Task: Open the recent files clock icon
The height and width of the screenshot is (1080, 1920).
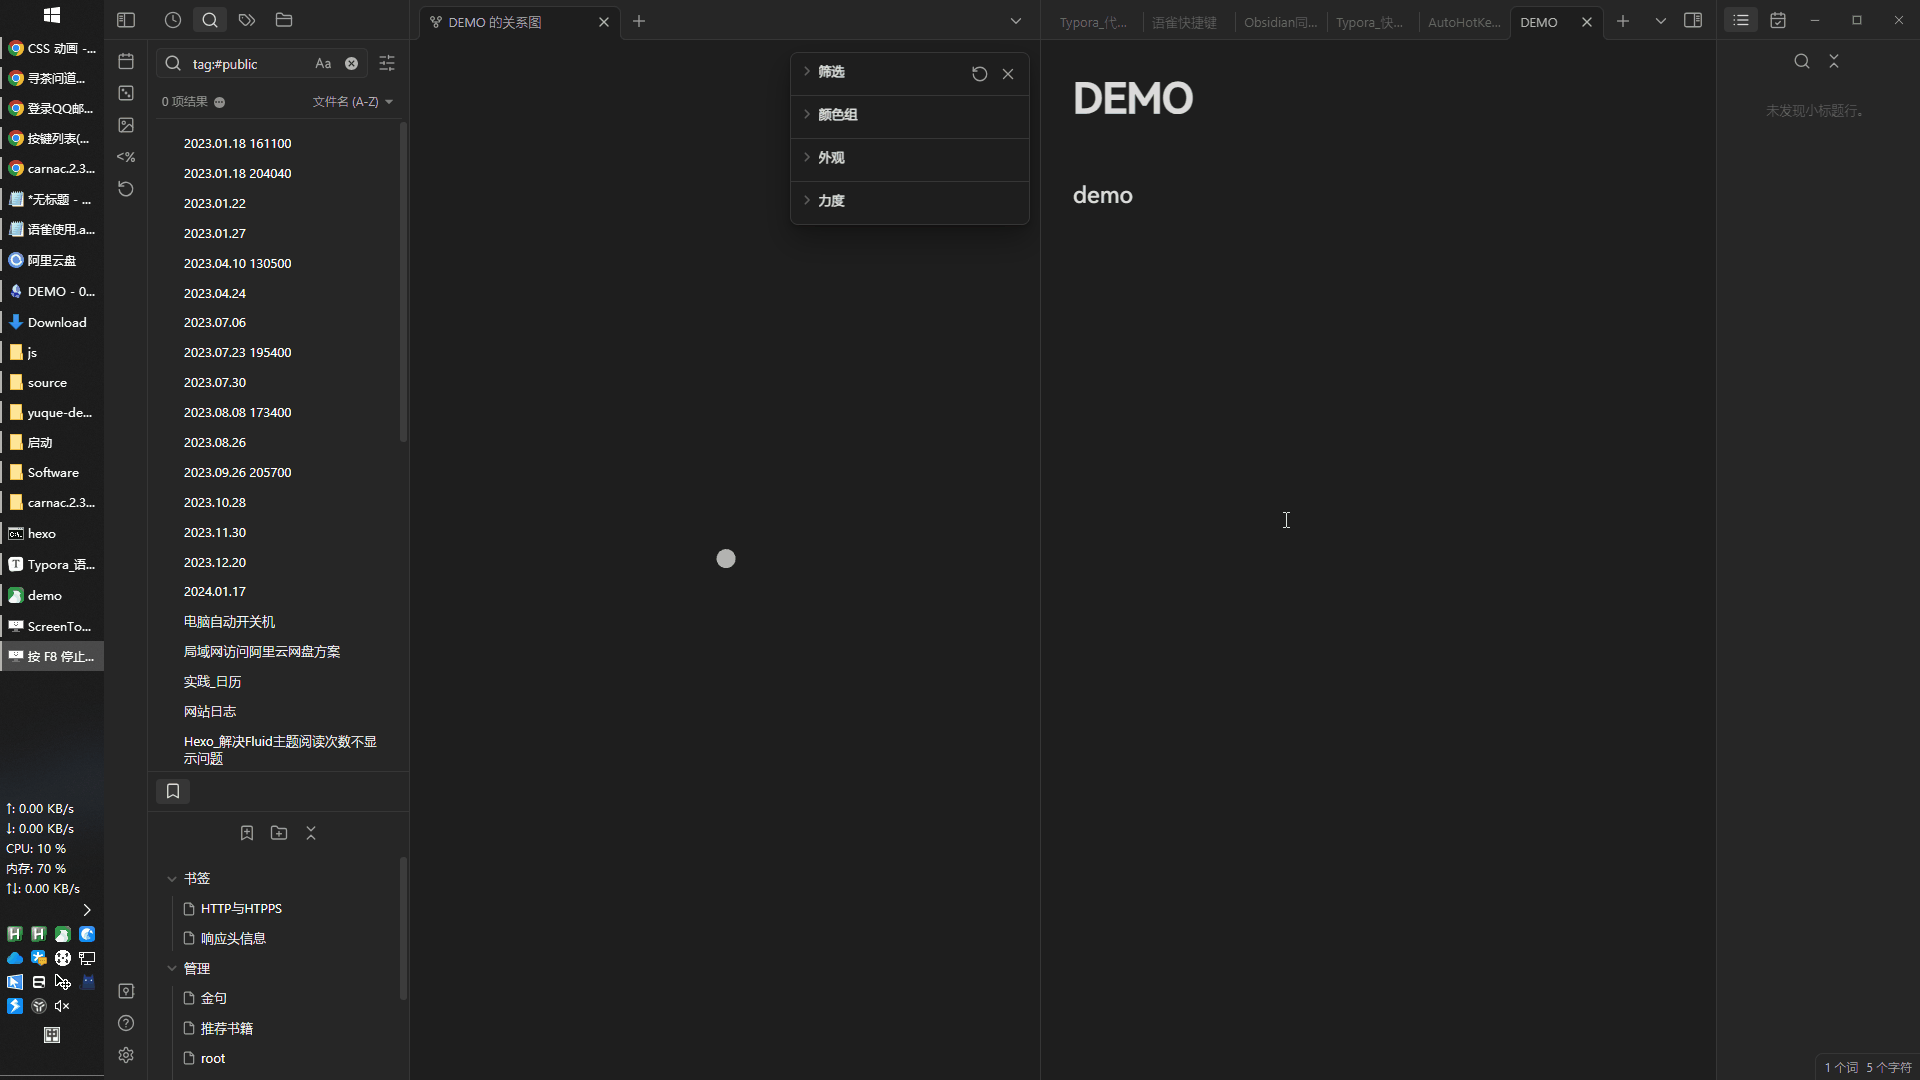Action: (173, 20)
